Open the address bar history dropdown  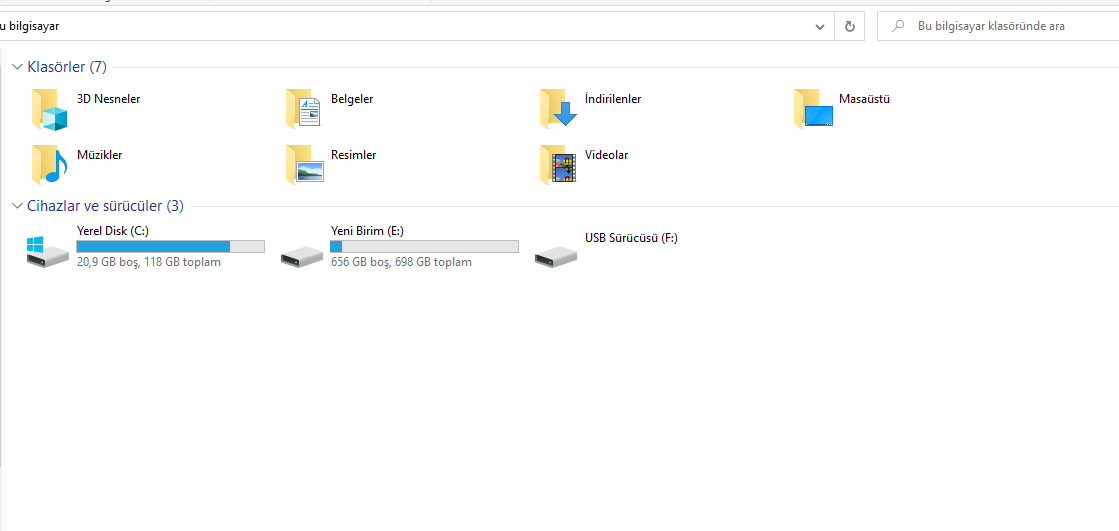point(821,27)
